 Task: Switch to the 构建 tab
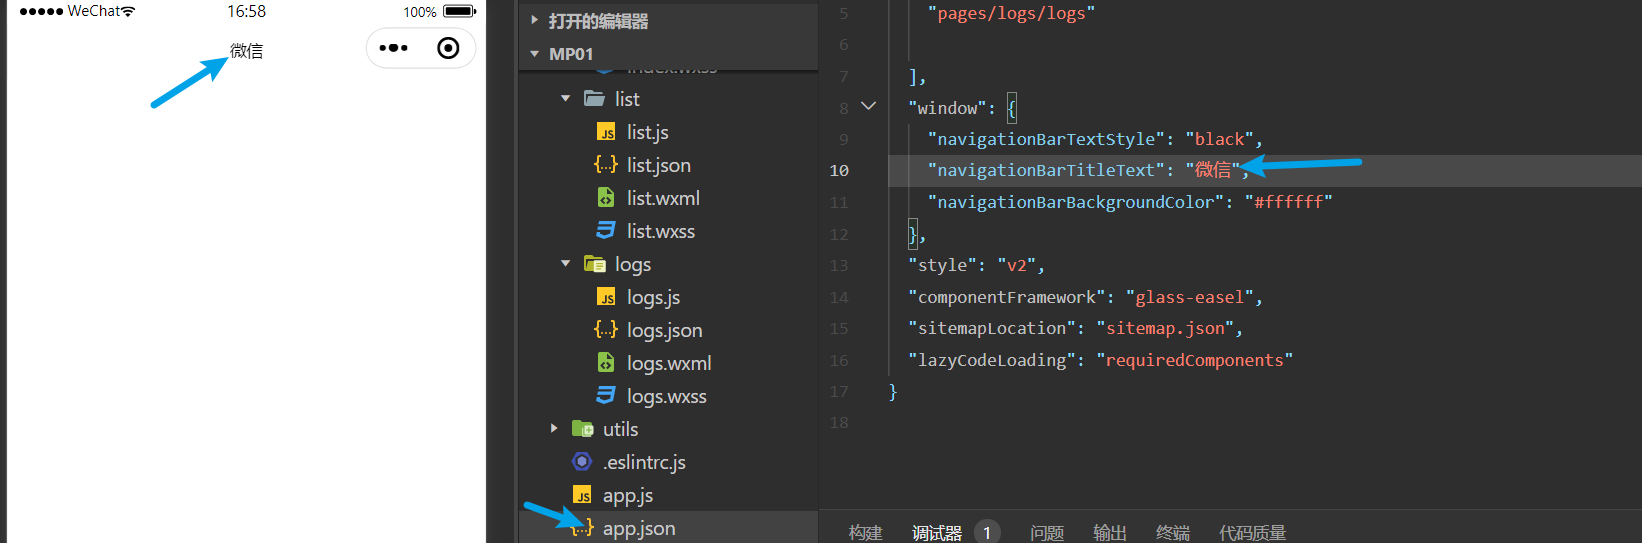(866, 533)
